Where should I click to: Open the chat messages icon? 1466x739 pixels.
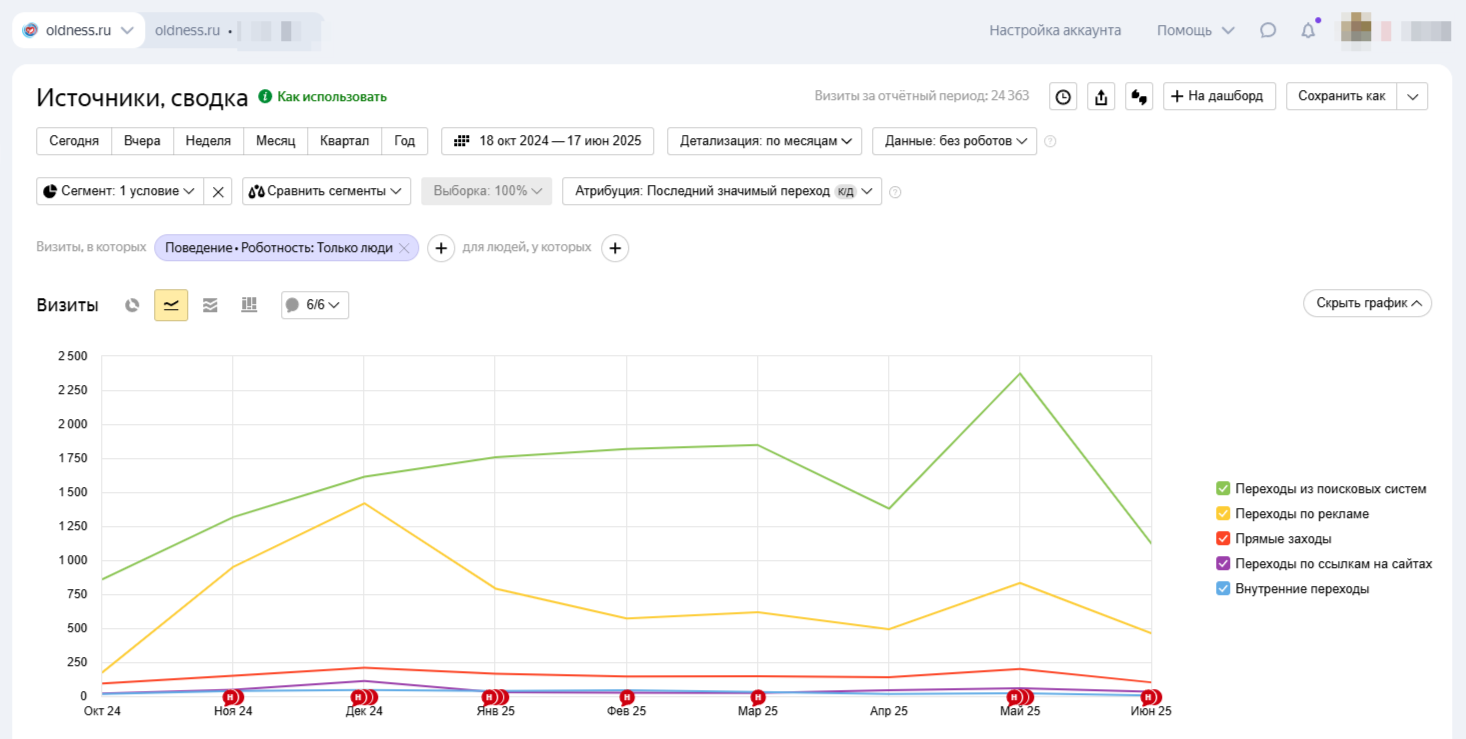point(1268,30)
